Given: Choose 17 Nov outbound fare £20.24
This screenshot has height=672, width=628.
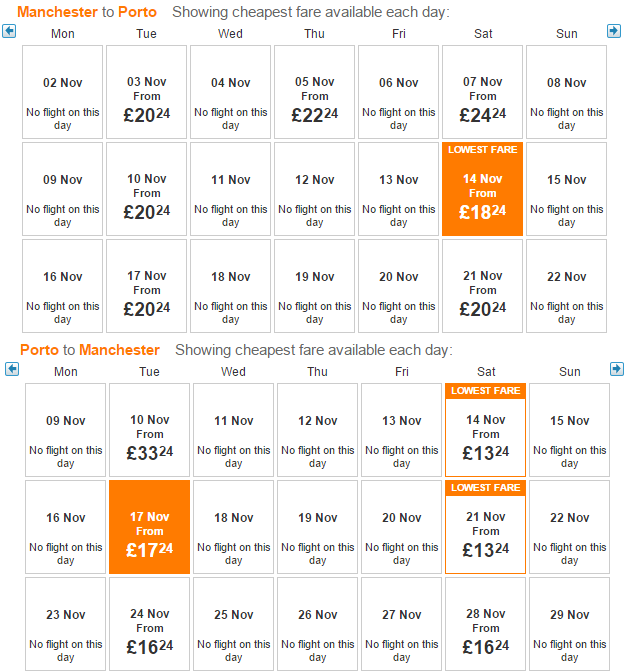Looking at the screenshot, I should click(x=147, y=286).
